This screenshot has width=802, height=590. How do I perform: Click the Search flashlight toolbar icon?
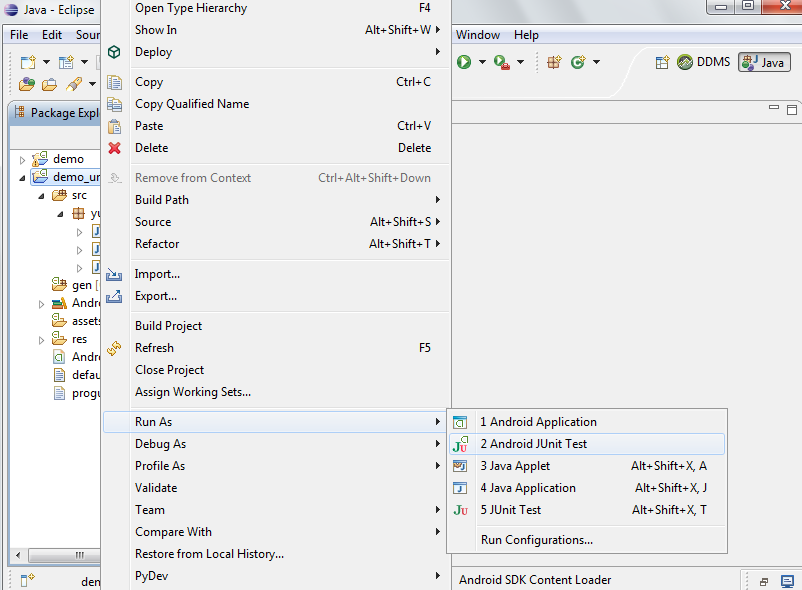(74, 84)
